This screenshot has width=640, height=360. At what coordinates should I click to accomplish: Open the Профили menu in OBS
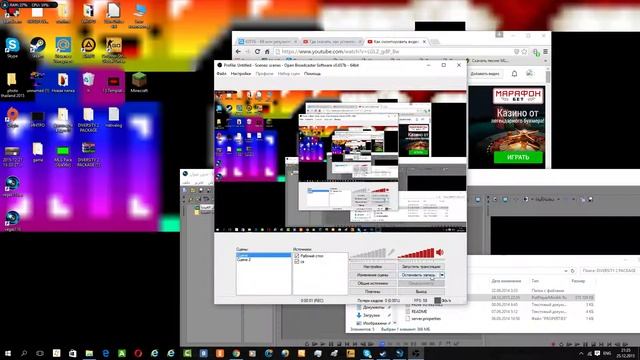pyautogui.click(x=264, y=74)
